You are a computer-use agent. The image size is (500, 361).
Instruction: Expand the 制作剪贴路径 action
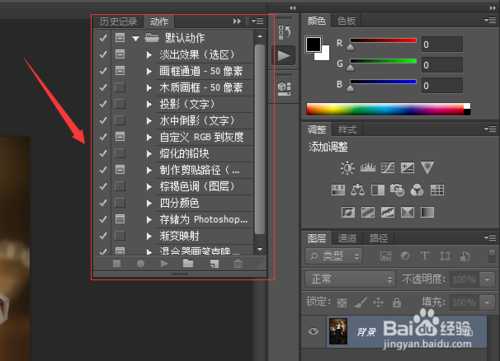click(x=149, y=170)
